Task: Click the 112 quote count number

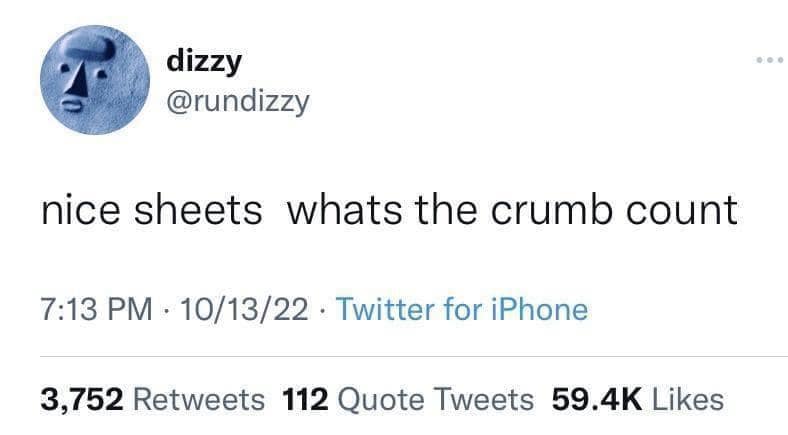Action: [308, 400]
